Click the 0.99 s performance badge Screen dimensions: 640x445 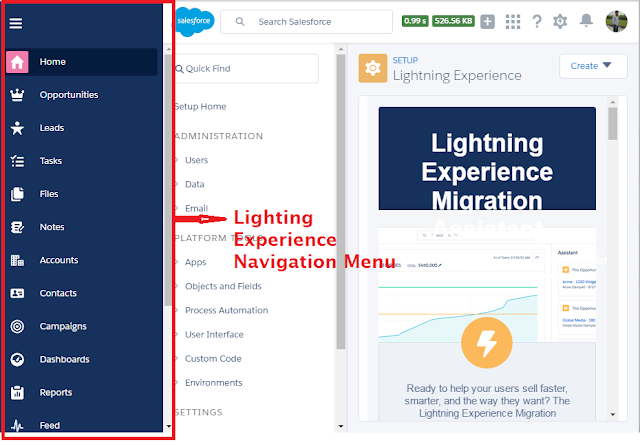[415, 21]
